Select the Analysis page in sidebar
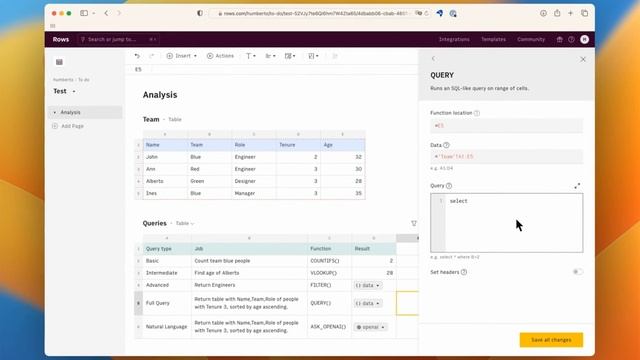 (85, 112)
